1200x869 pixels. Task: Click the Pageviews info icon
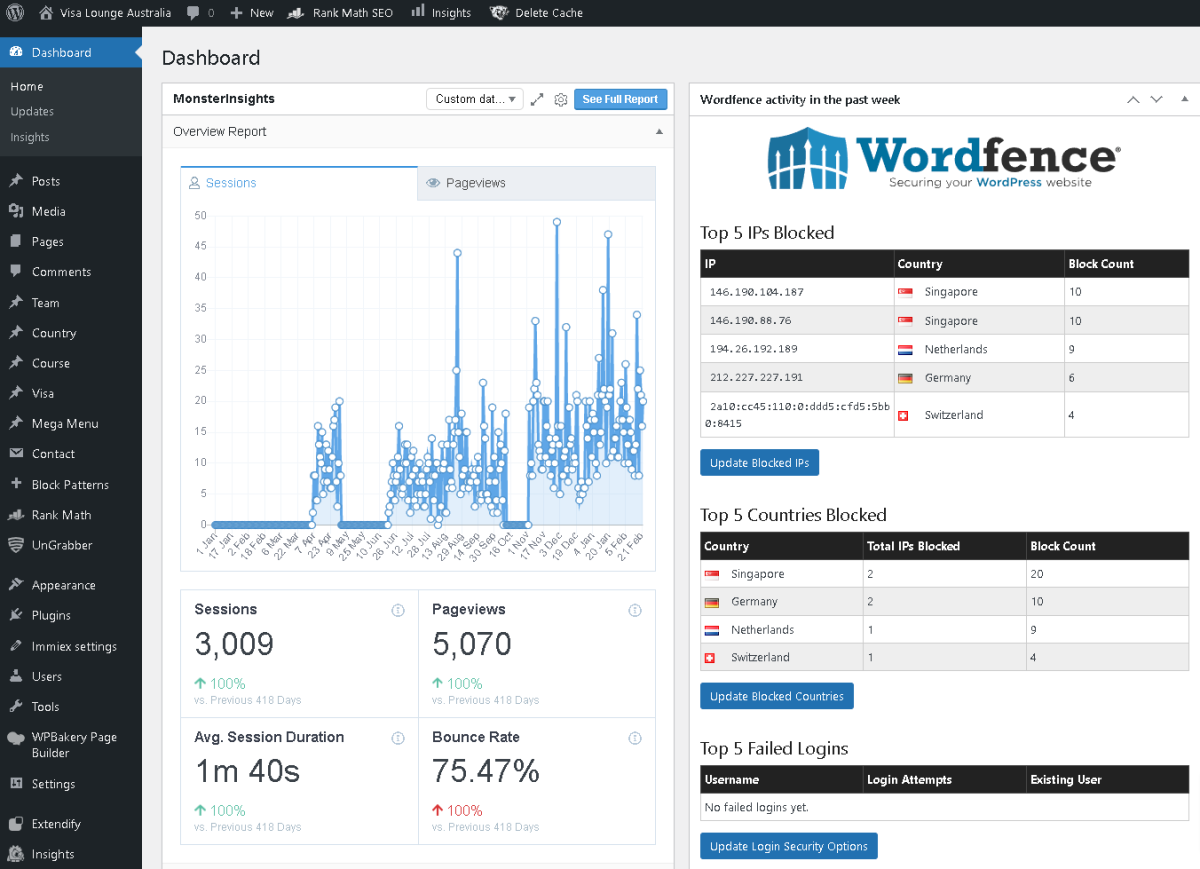click(635, 610)
